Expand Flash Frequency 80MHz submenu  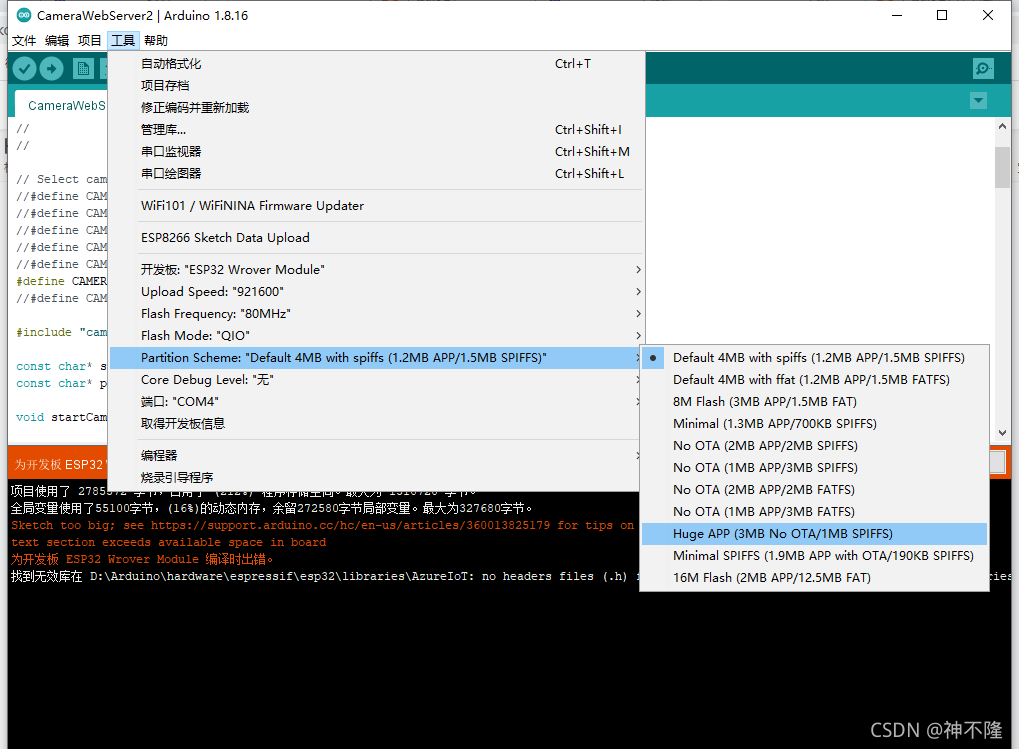tap(376, 314)
